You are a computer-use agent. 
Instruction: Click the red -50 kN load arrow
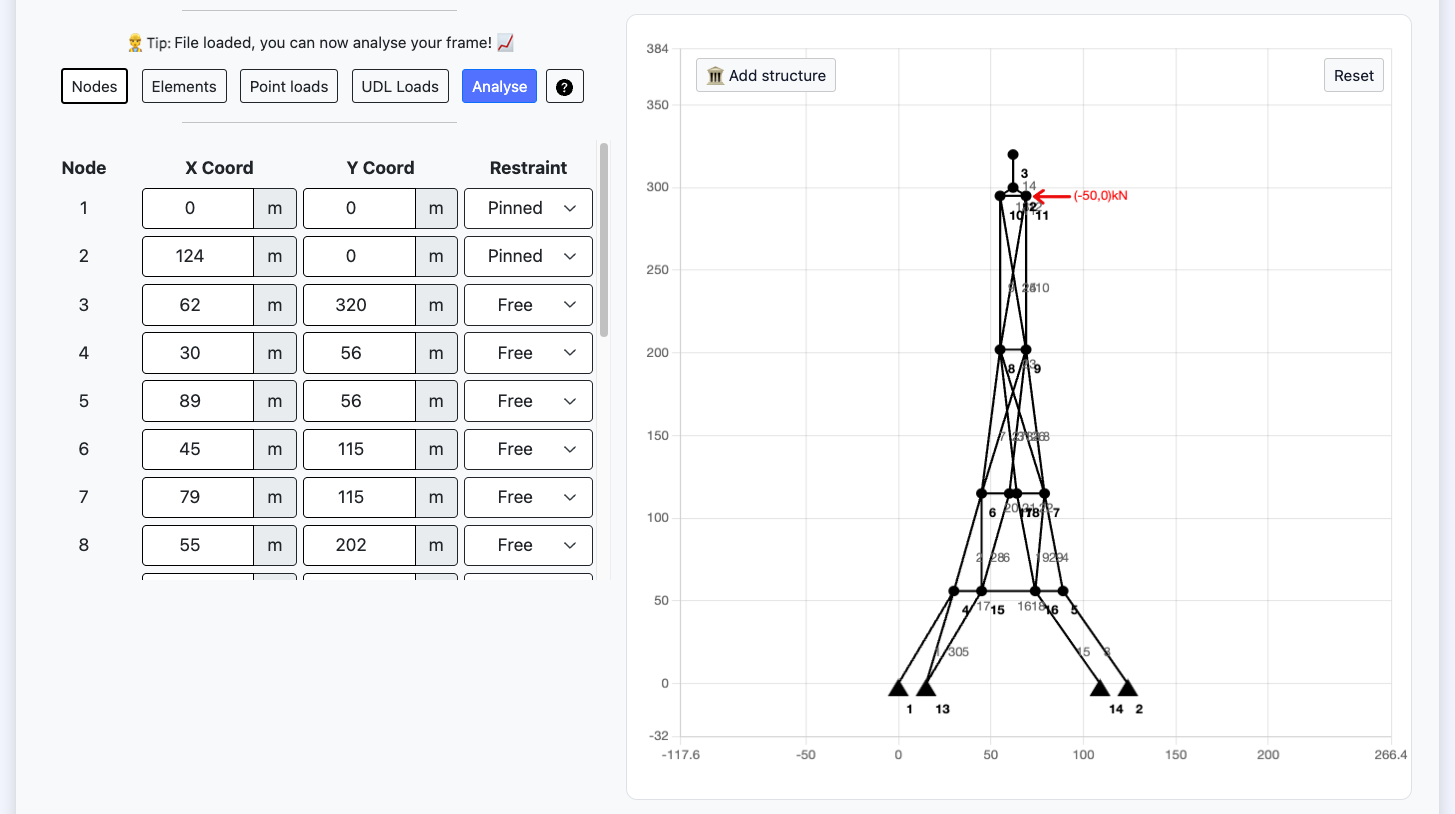(1051, 196)
